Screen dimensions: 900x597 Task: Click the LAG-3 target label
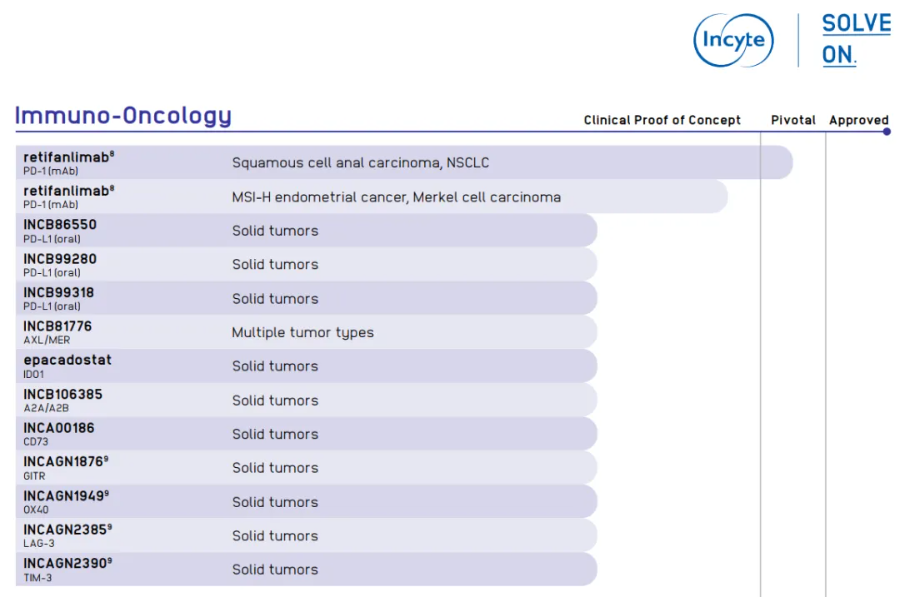[38, 543]
